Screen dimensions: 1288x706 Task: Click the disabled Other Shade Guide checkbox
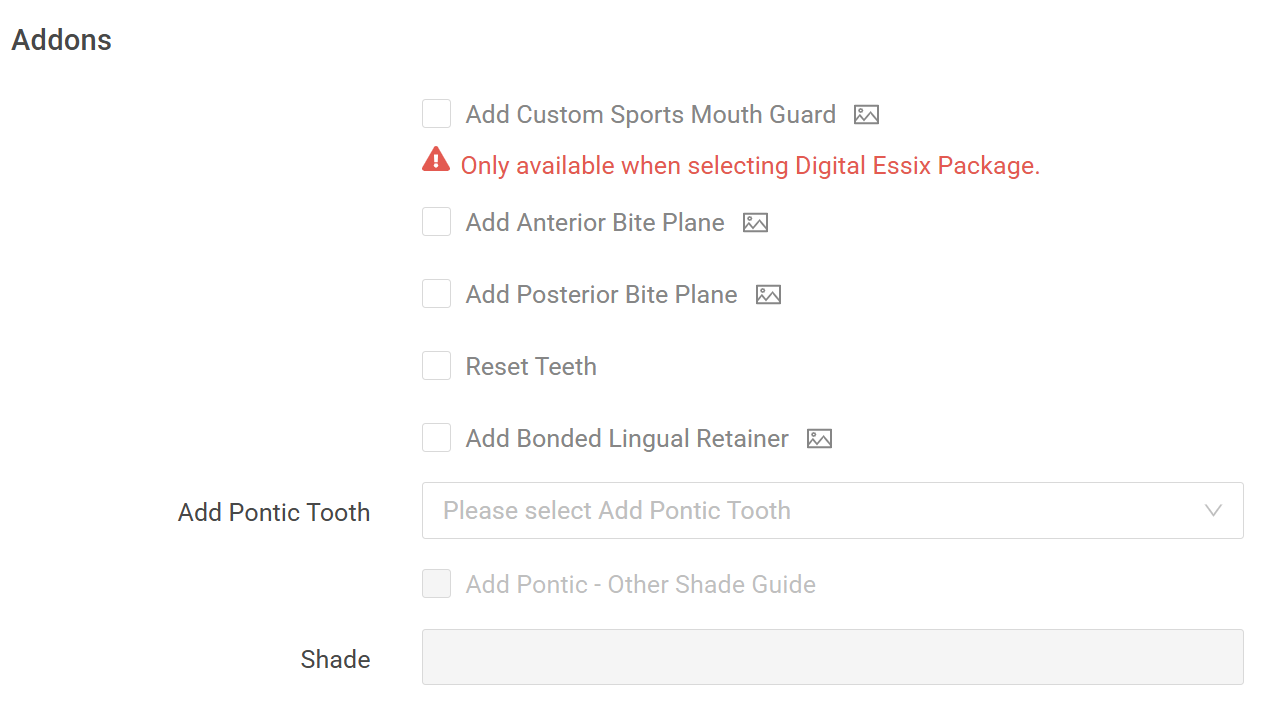pos(436,584)
